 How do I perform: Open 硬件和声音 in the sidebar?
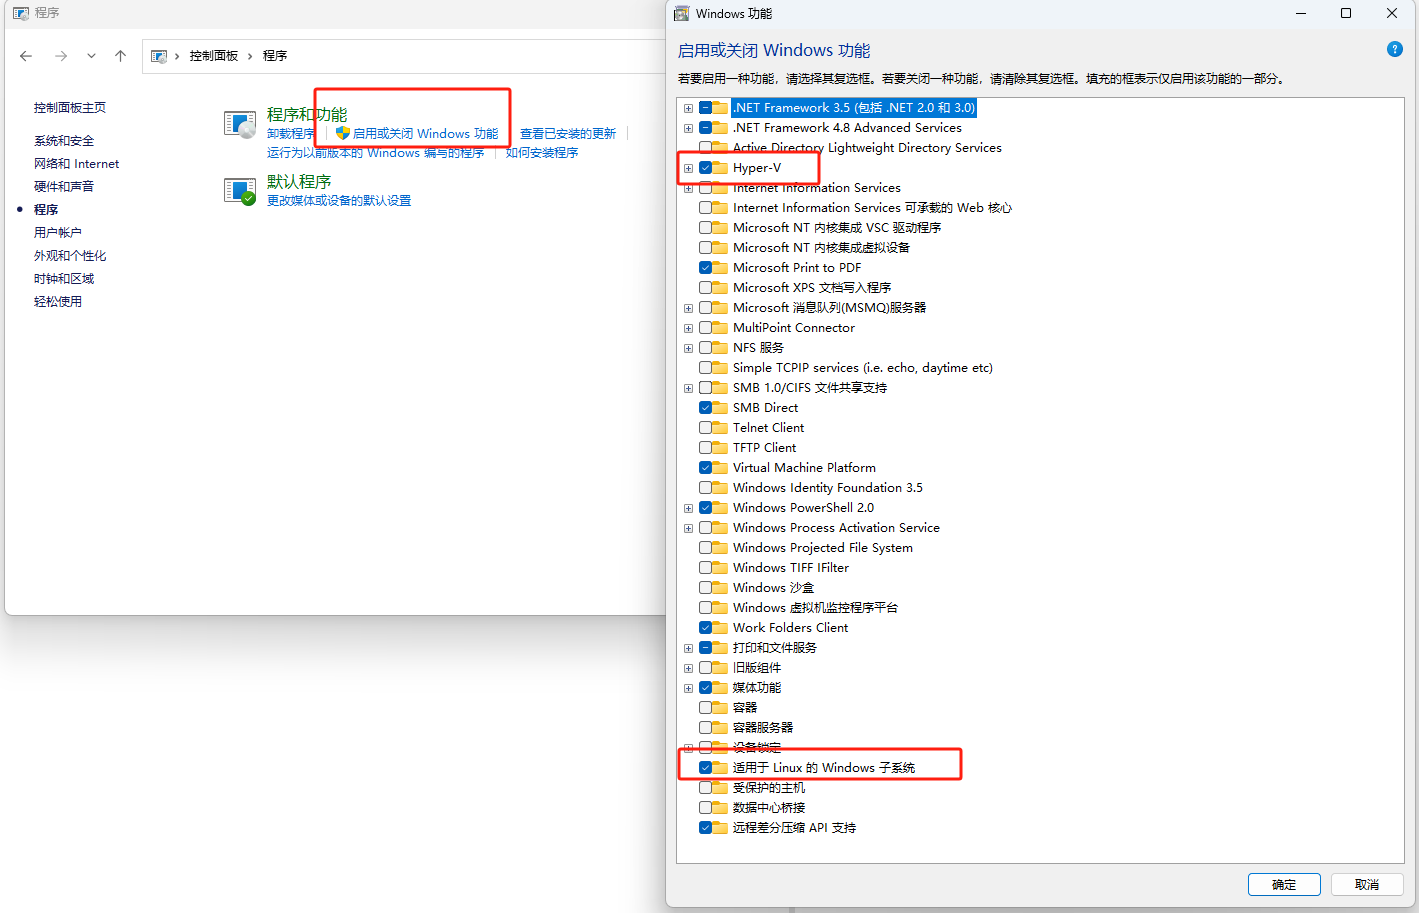(64, 187)
